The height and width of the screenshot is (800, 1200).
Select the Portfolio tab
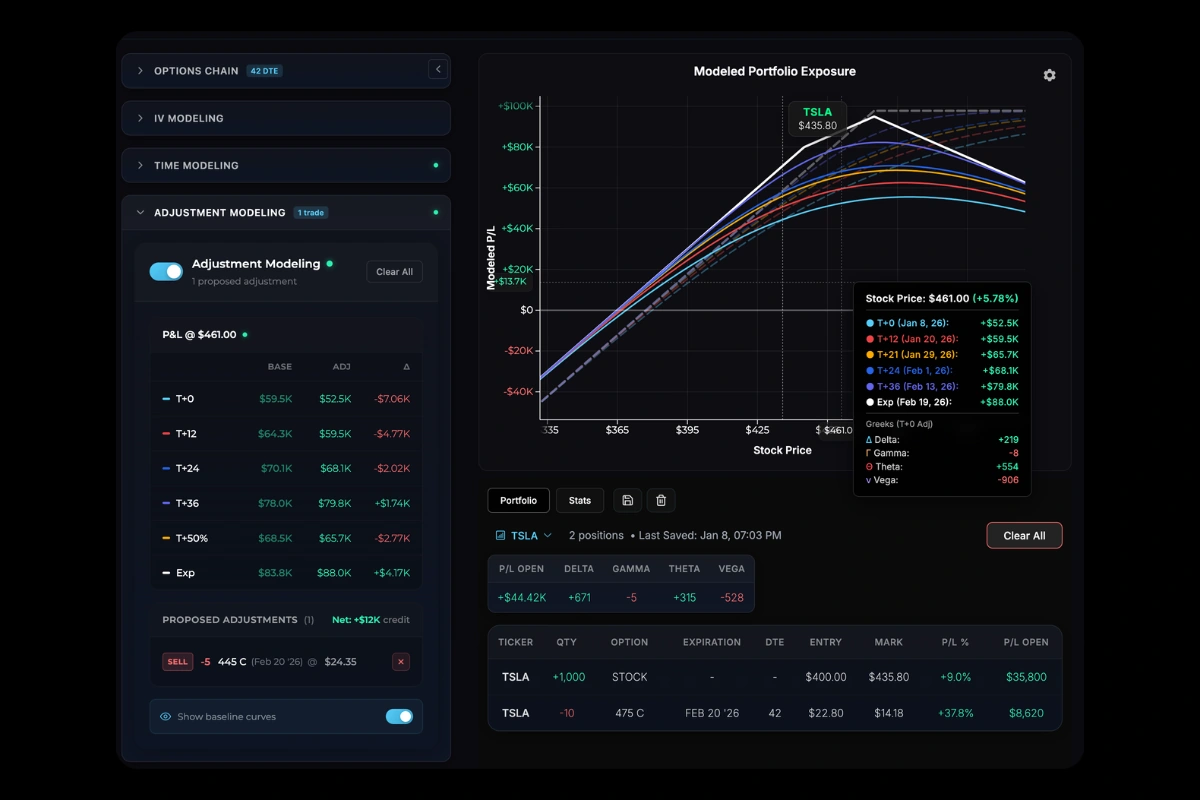[x=518, y=500]
